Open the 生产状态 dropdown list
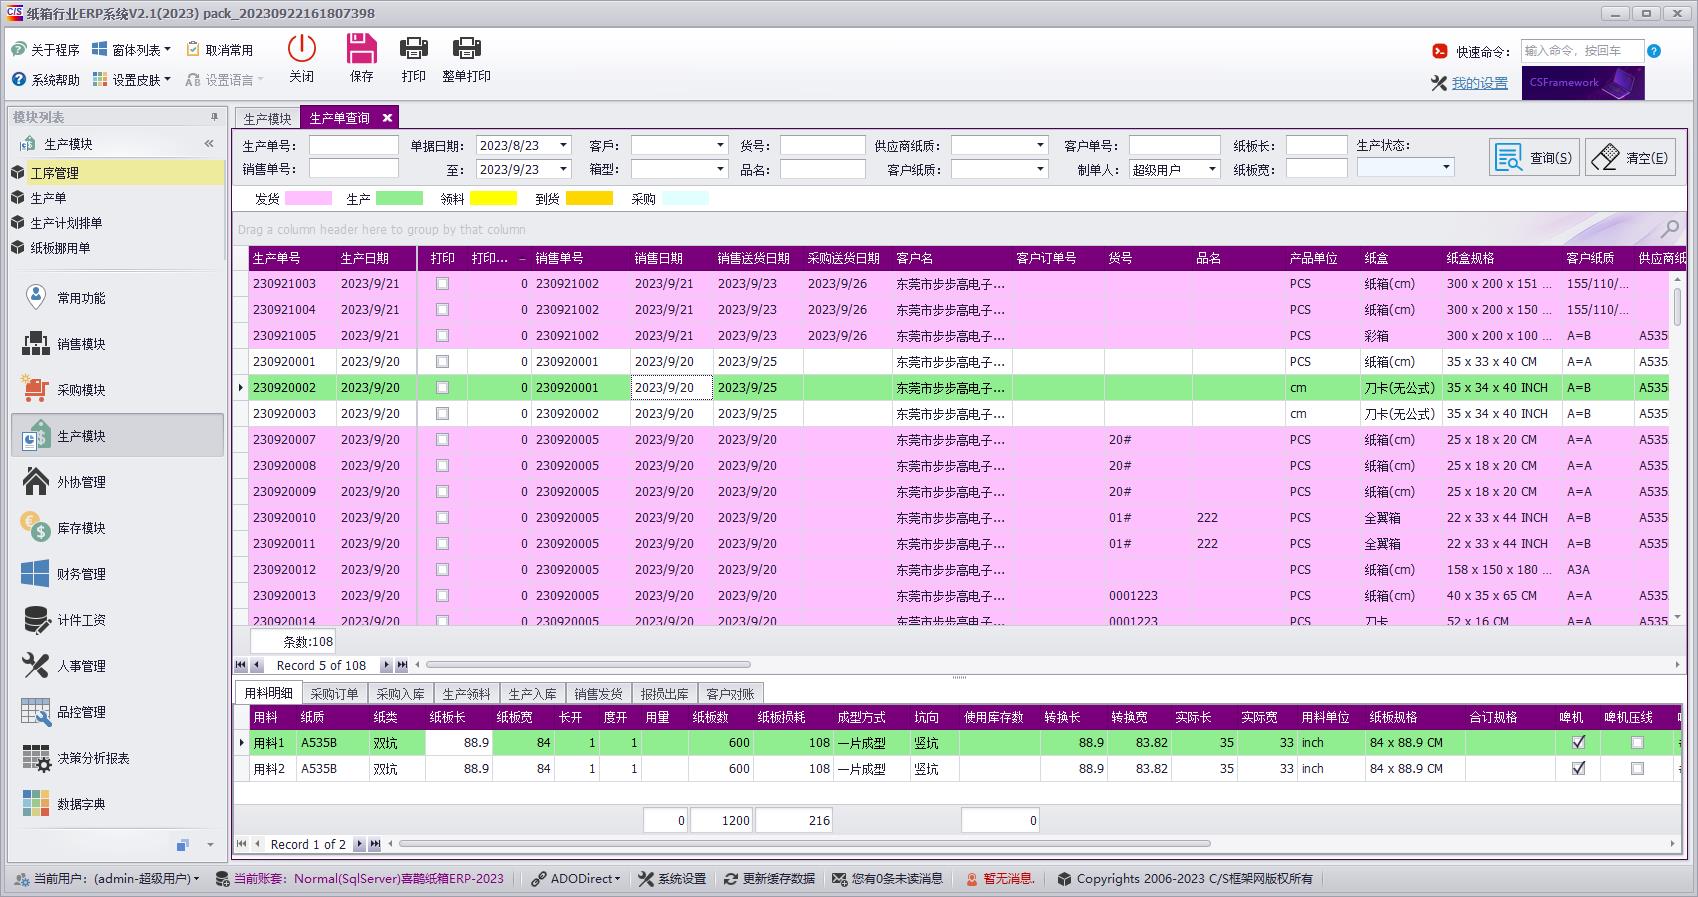Viewport: 1698px width, 897px height. click(x=1446, y=168)
